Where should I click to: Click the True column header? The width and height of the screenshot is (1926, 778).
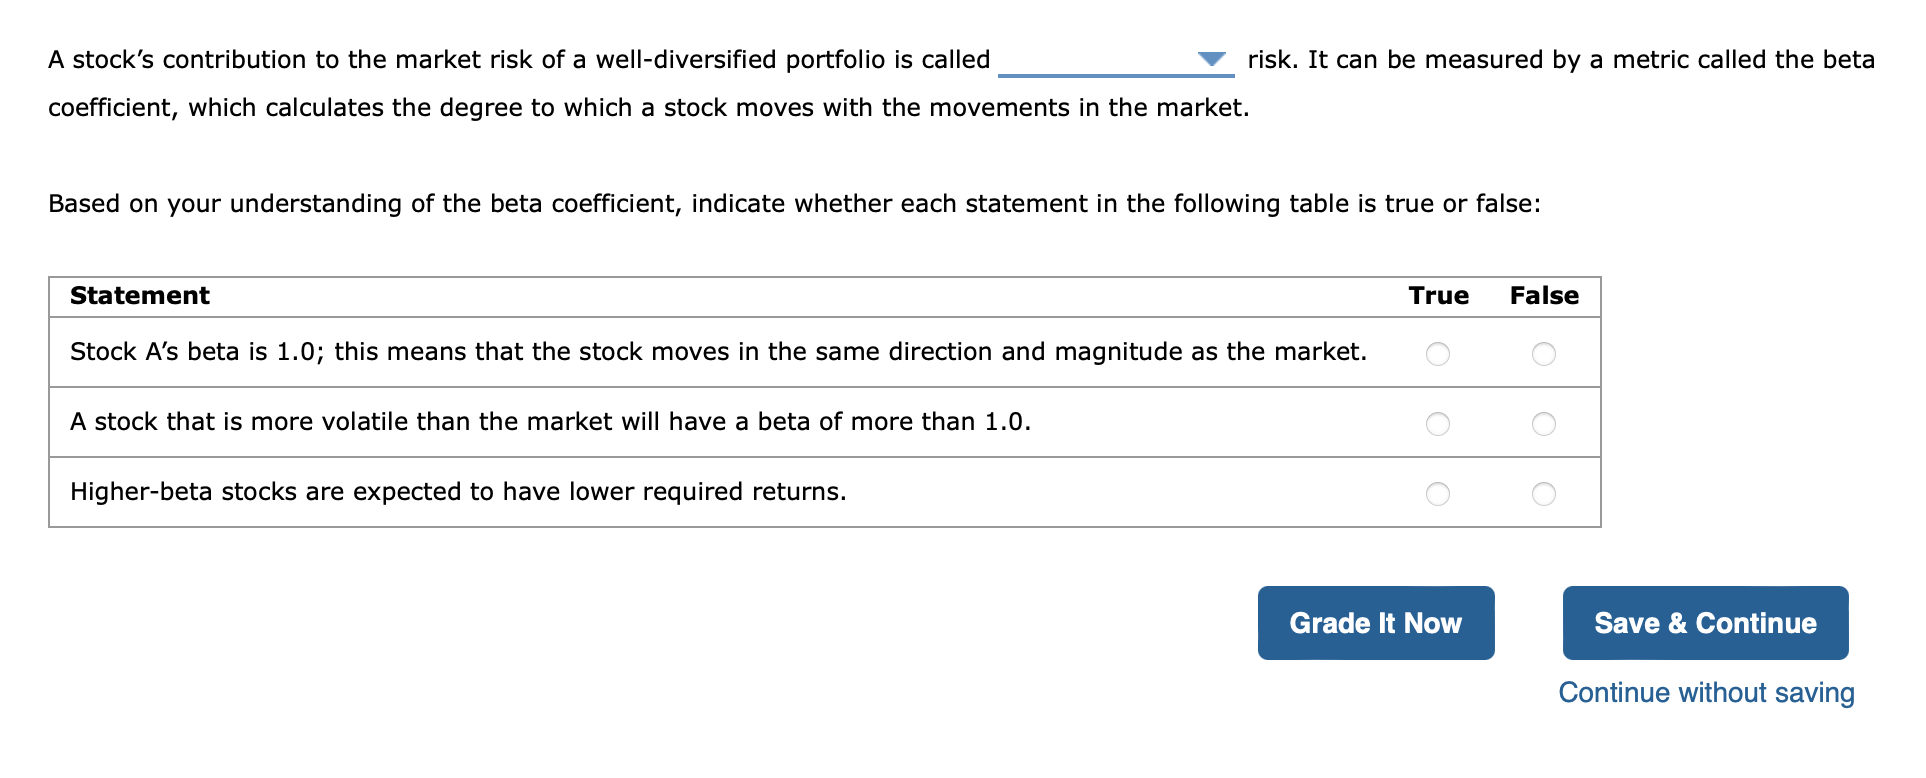[1438, 296]
